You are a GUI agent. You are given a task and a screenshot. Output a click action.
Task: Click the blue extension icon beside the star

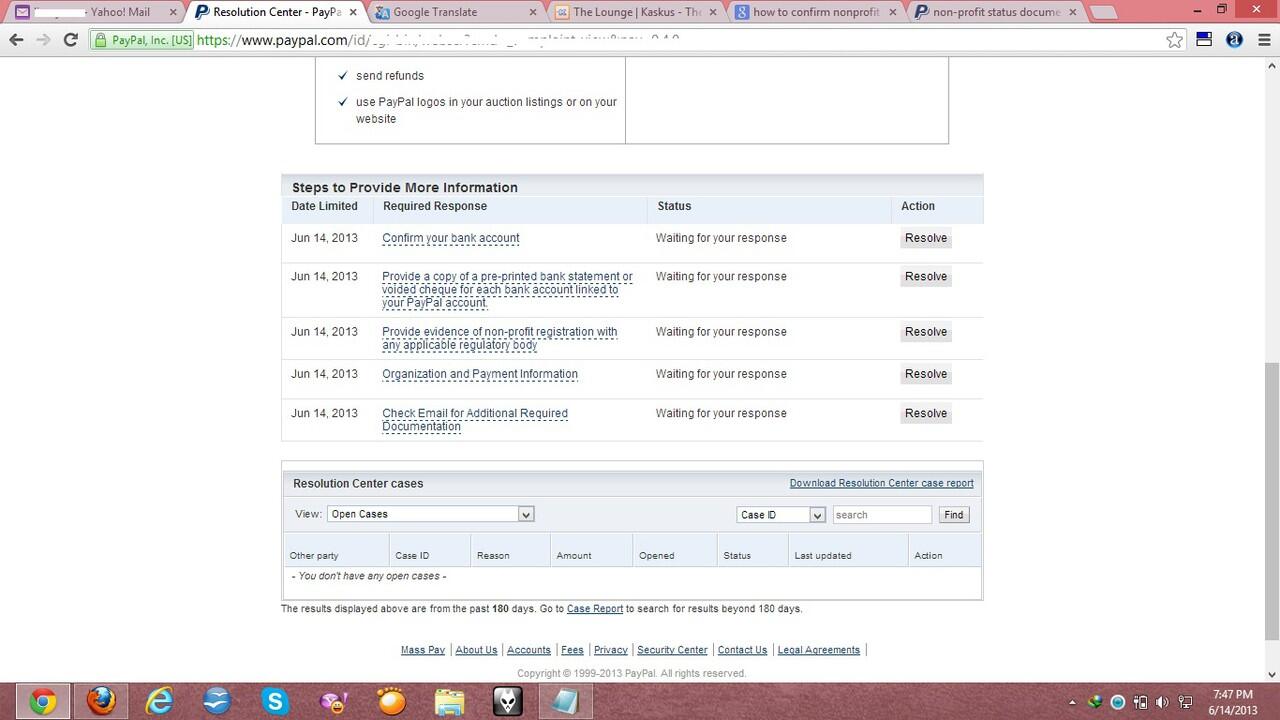(x=1205, y=40)
